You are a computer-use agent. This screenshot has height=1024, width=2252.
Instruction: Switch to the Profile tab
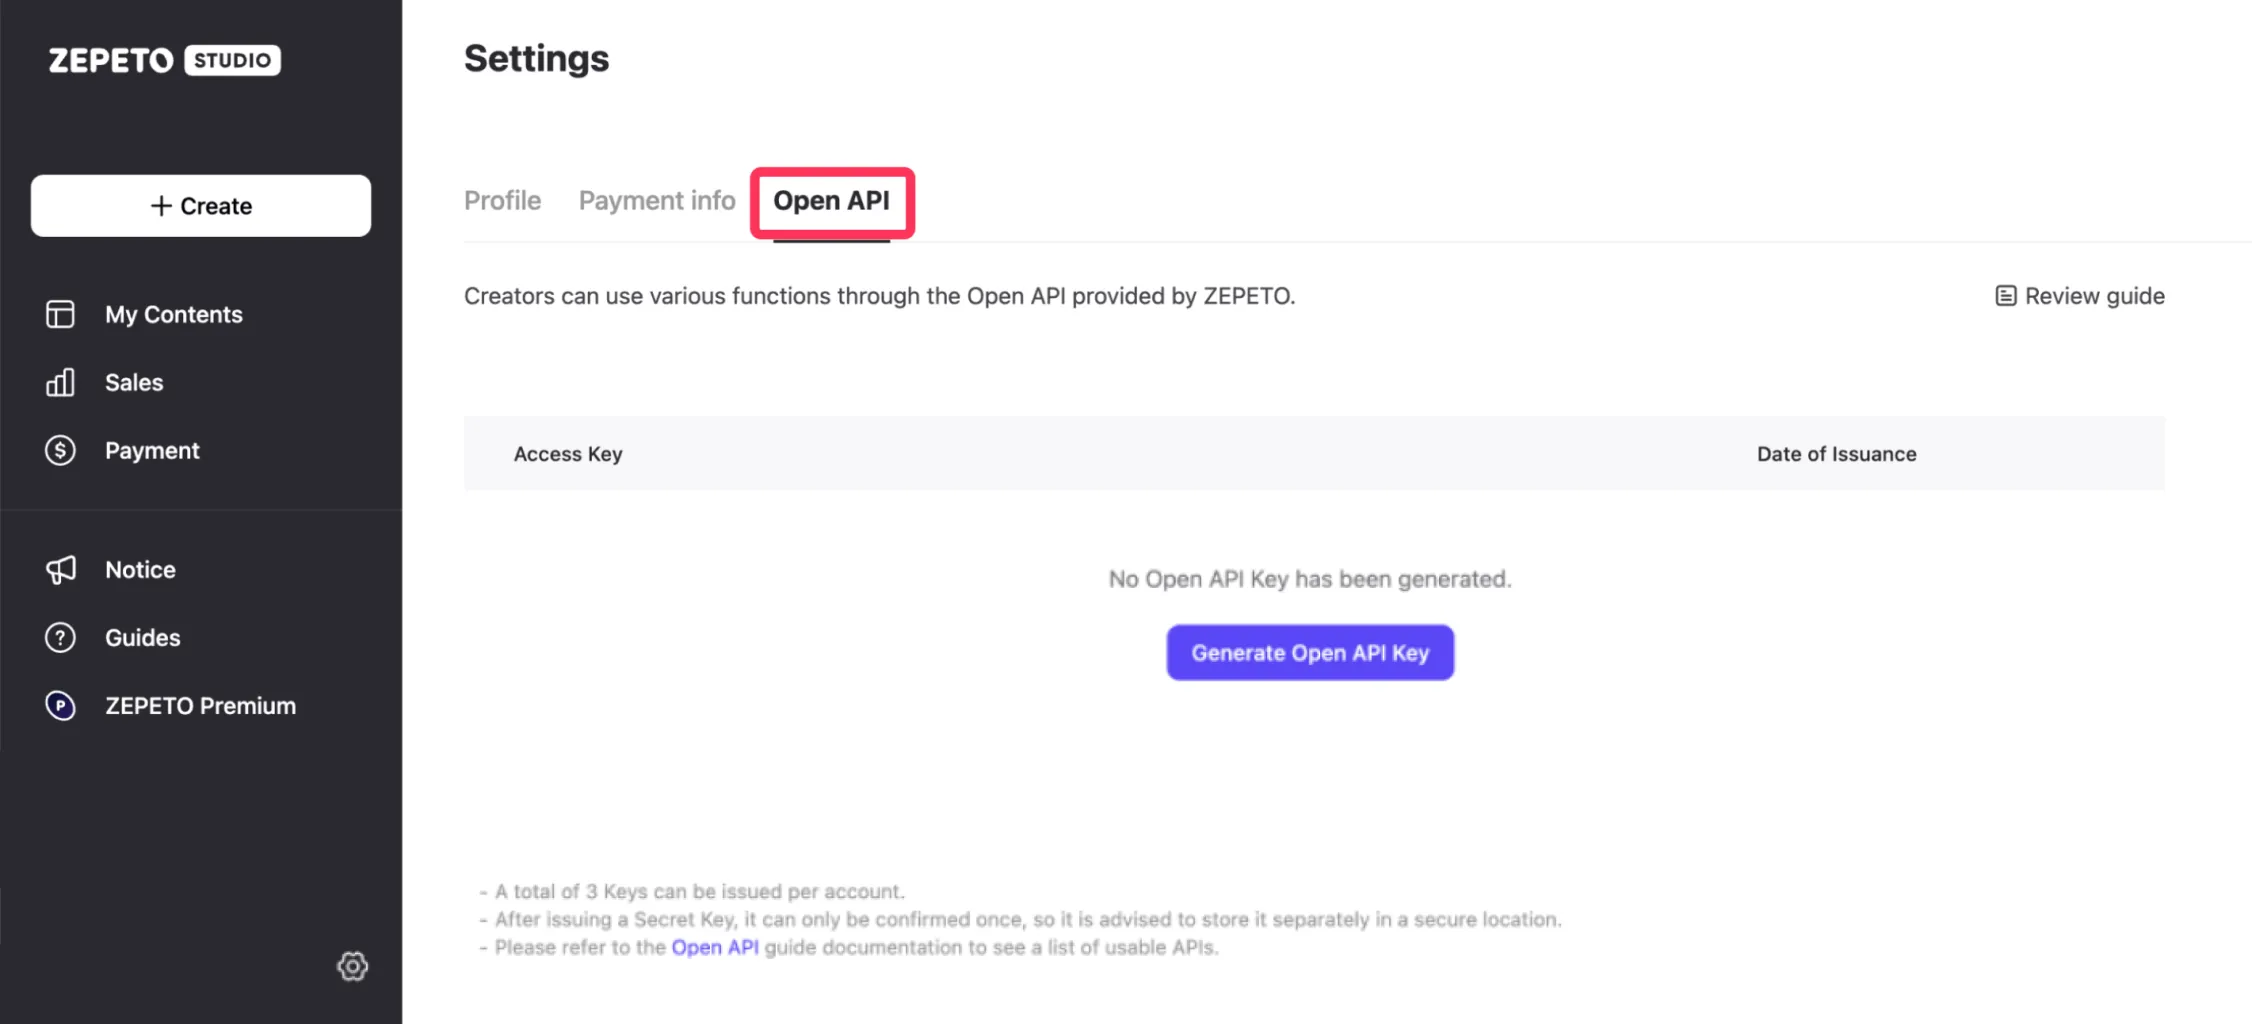[502, 201]
